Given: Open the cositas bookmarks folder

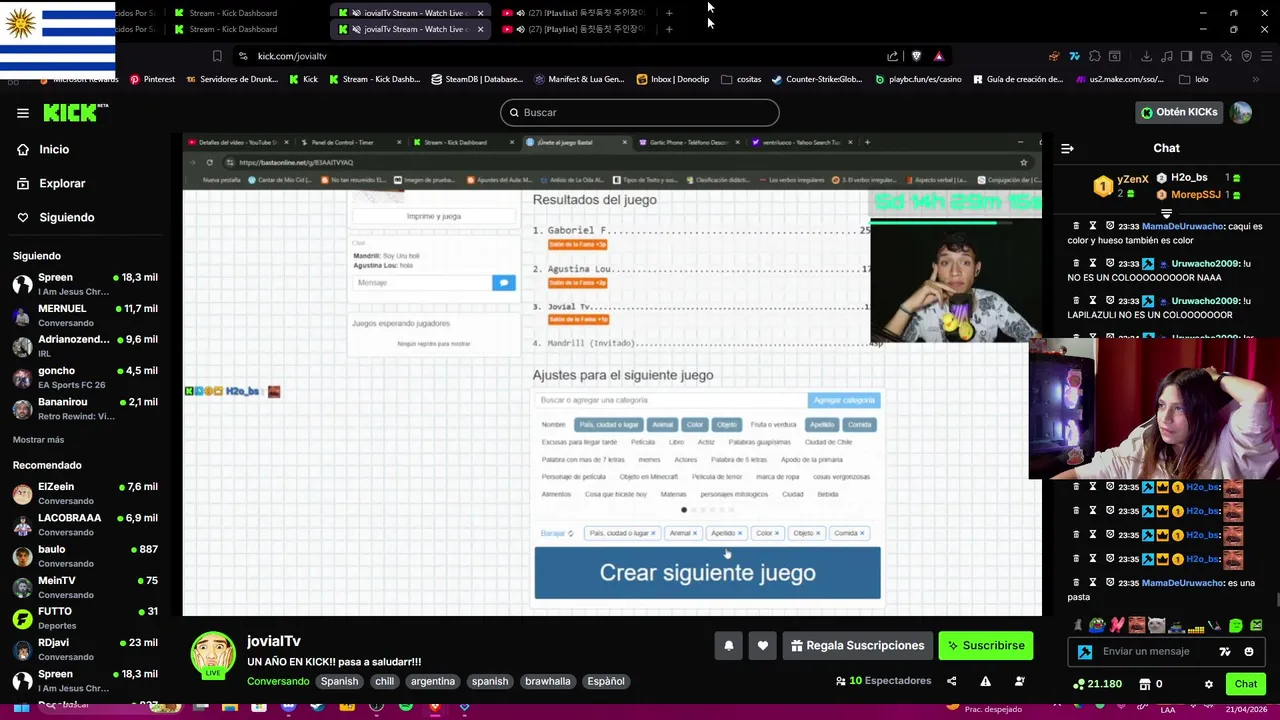Looking at the screenshot, I should (741, 79).
